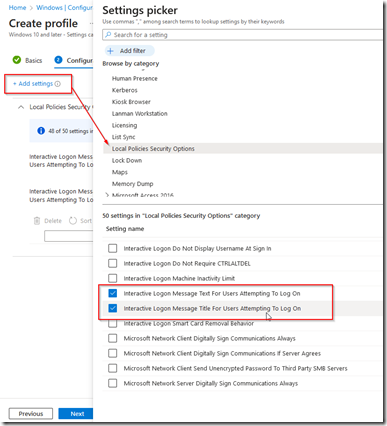Check Network Server Digitally Sign Communications Always

tap(113, 383)
